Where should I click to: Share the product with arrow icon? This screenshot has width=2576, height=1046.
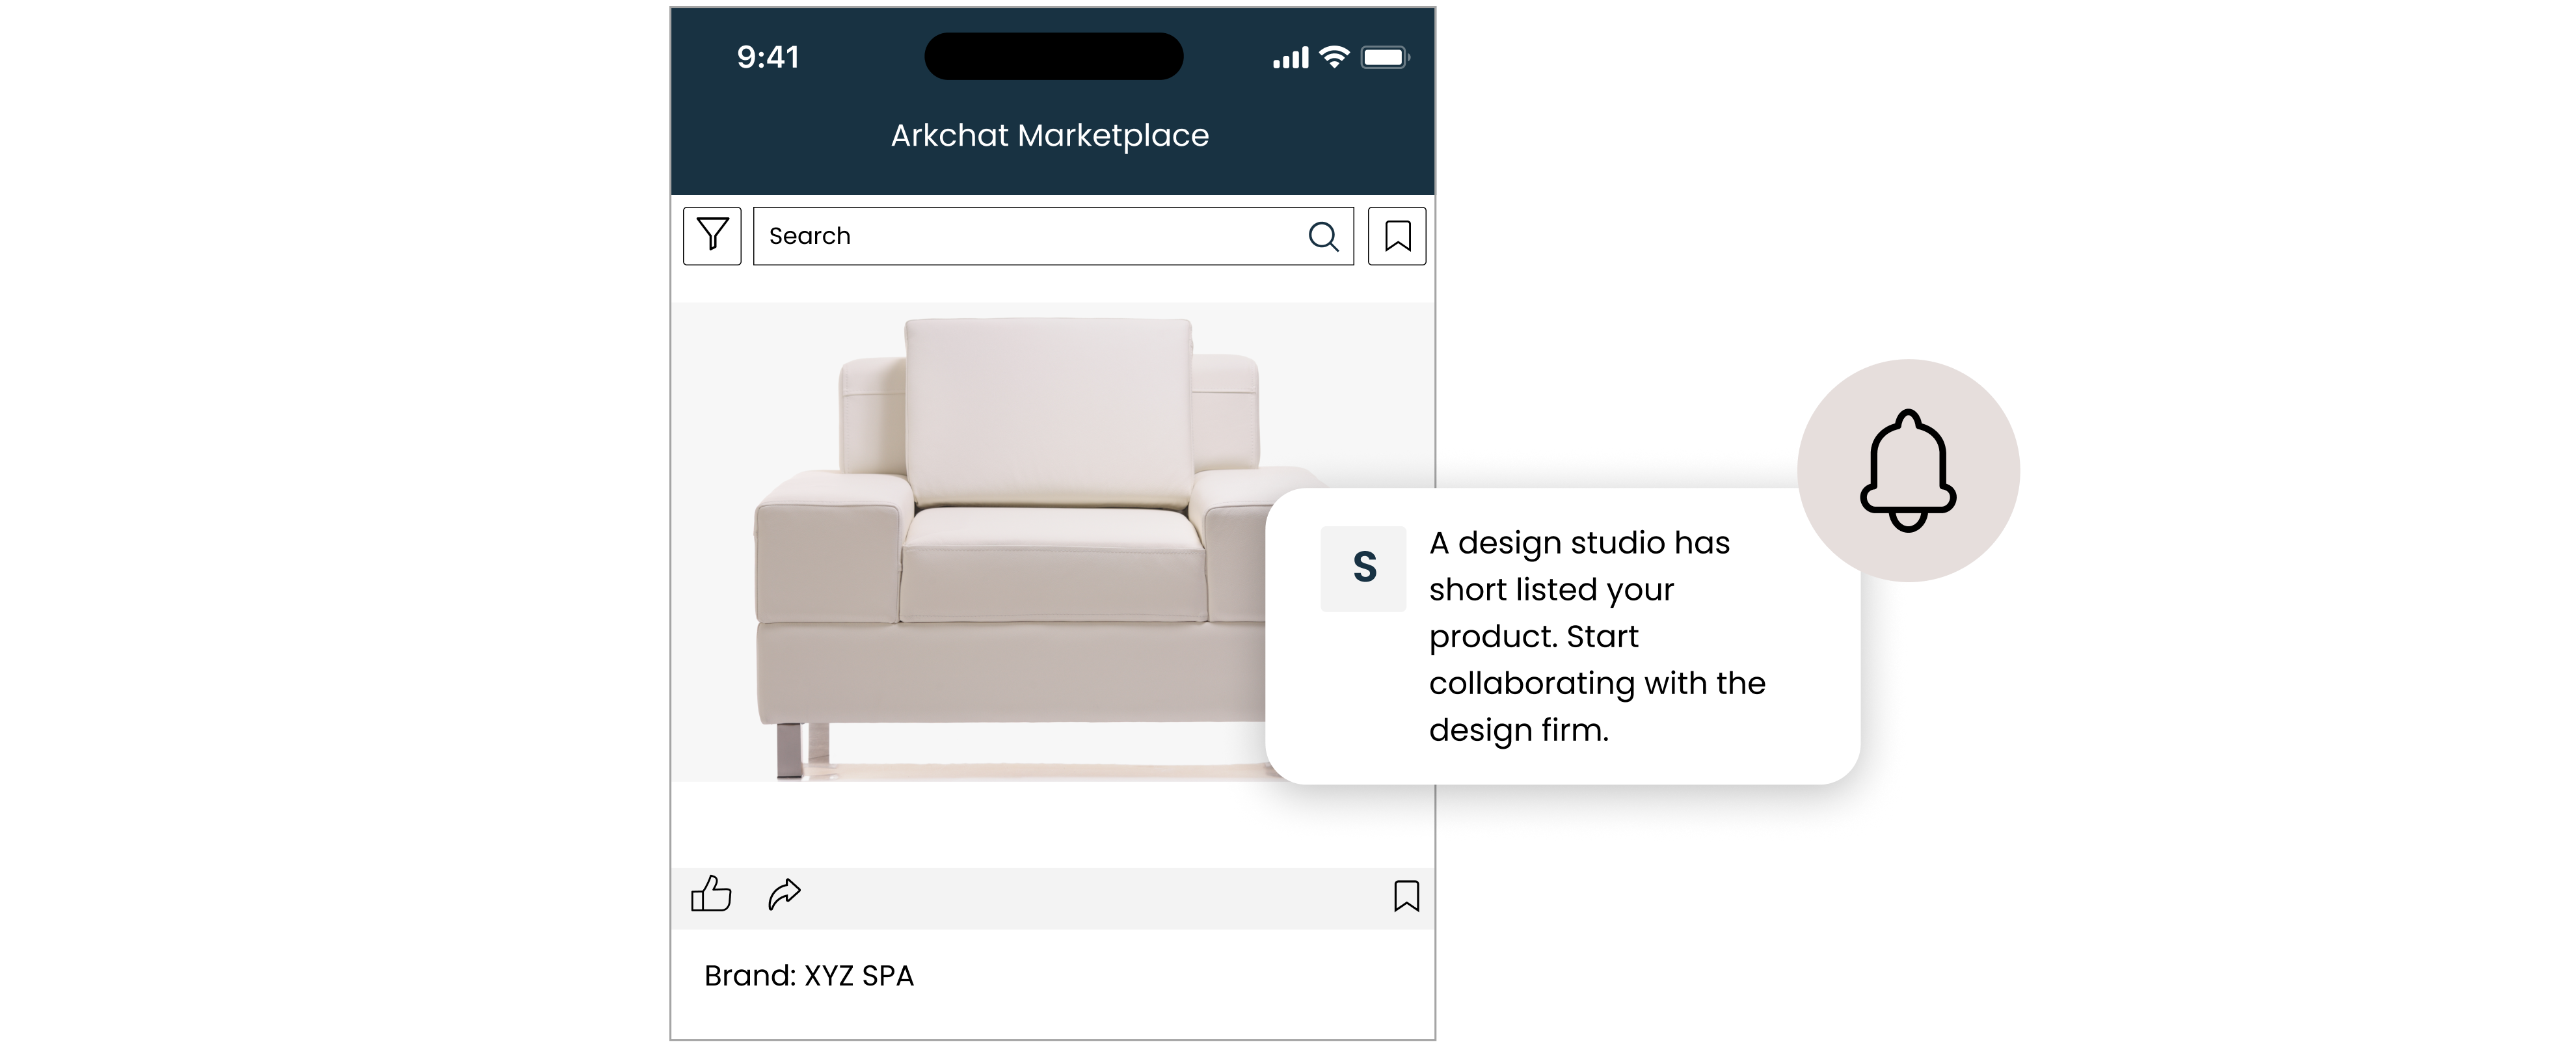[785, 894]
